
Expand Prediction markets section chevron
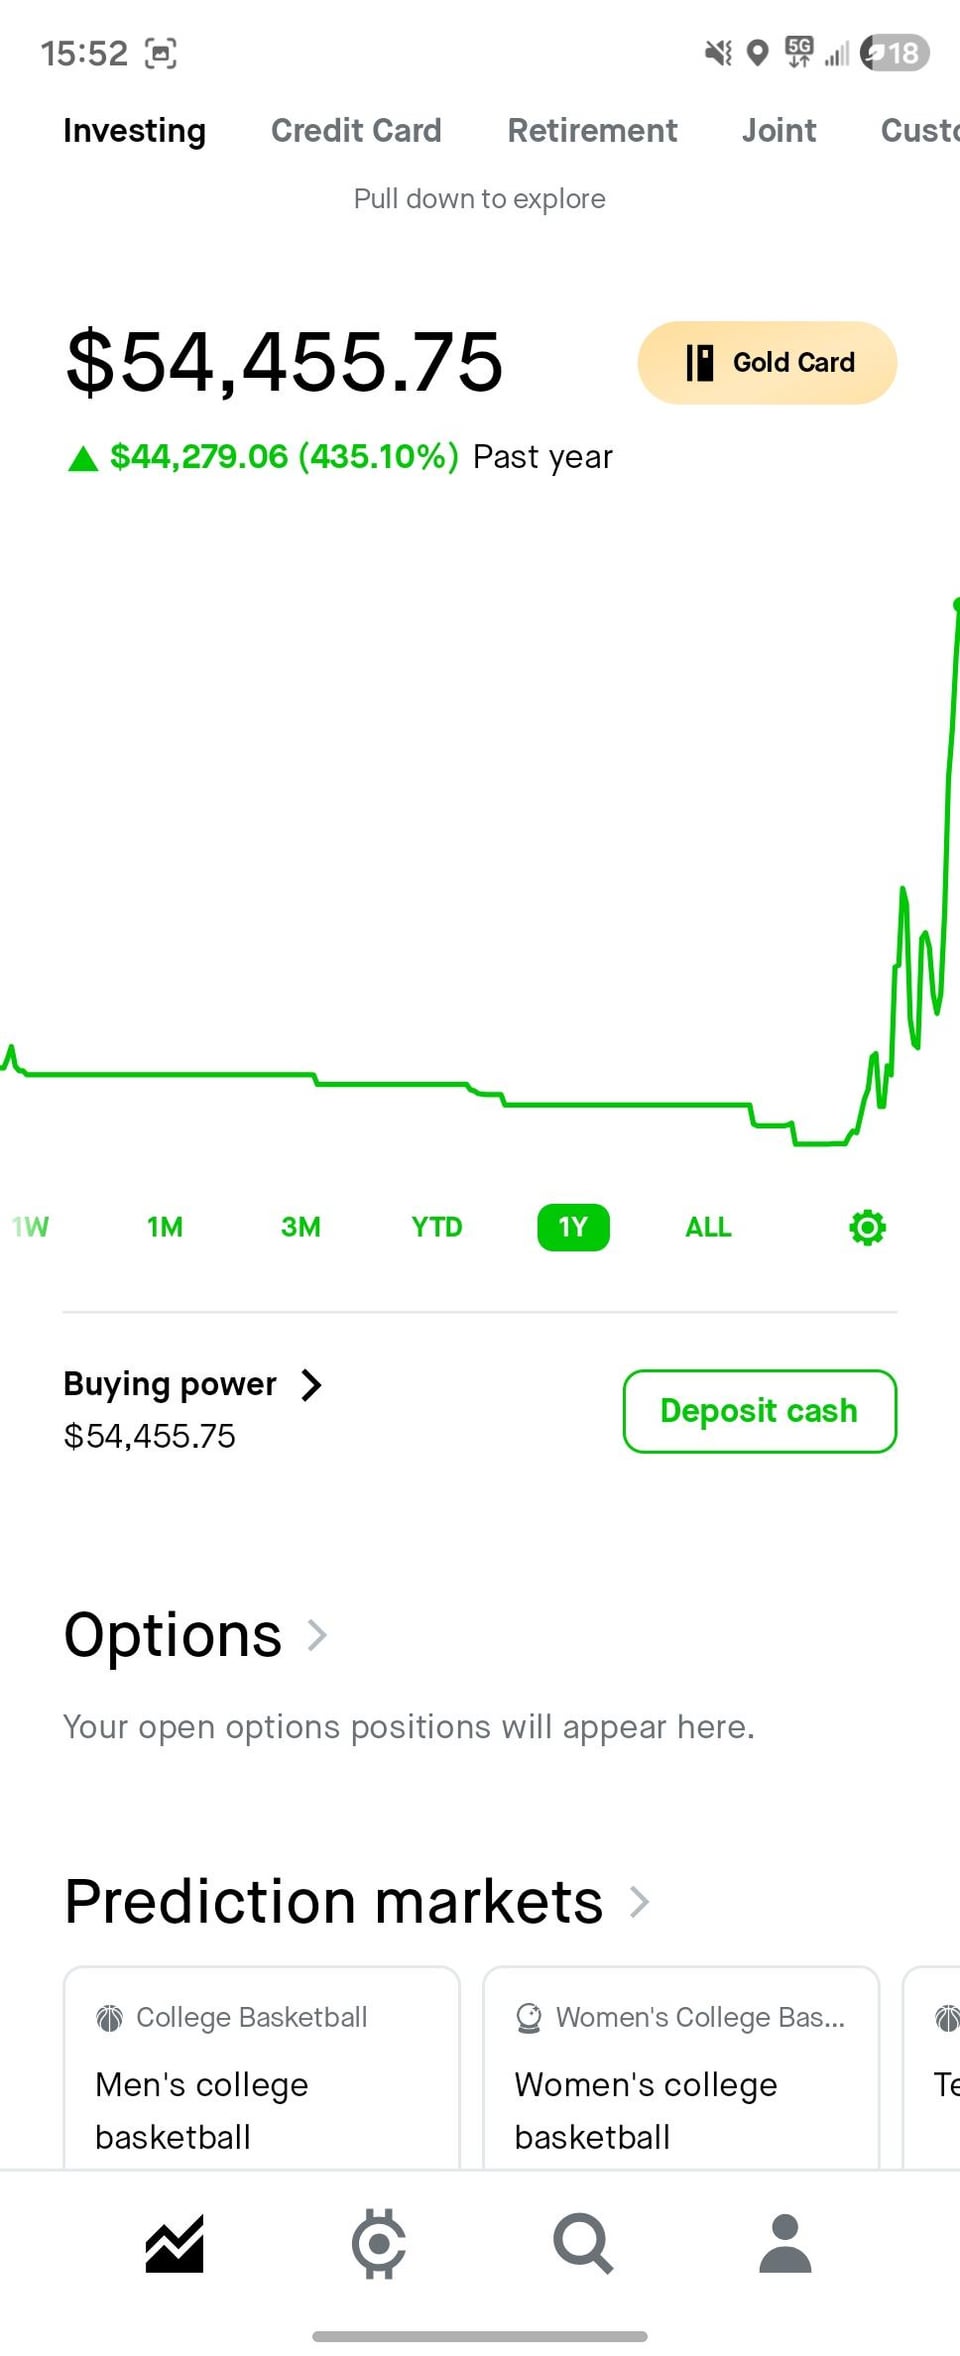pos(639,1901)
